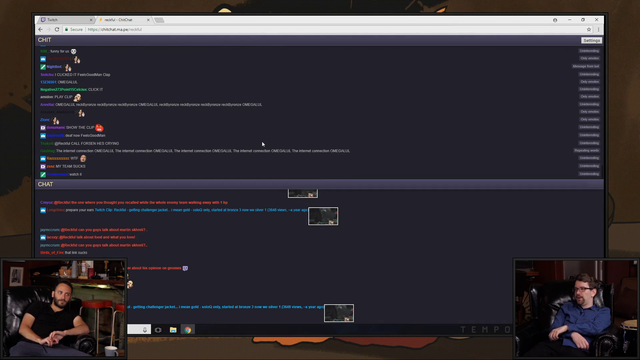Click the badge beside the SHOW THE CLIP message
Viewport: 640px width, 360px height.
[x=43, y=128]
